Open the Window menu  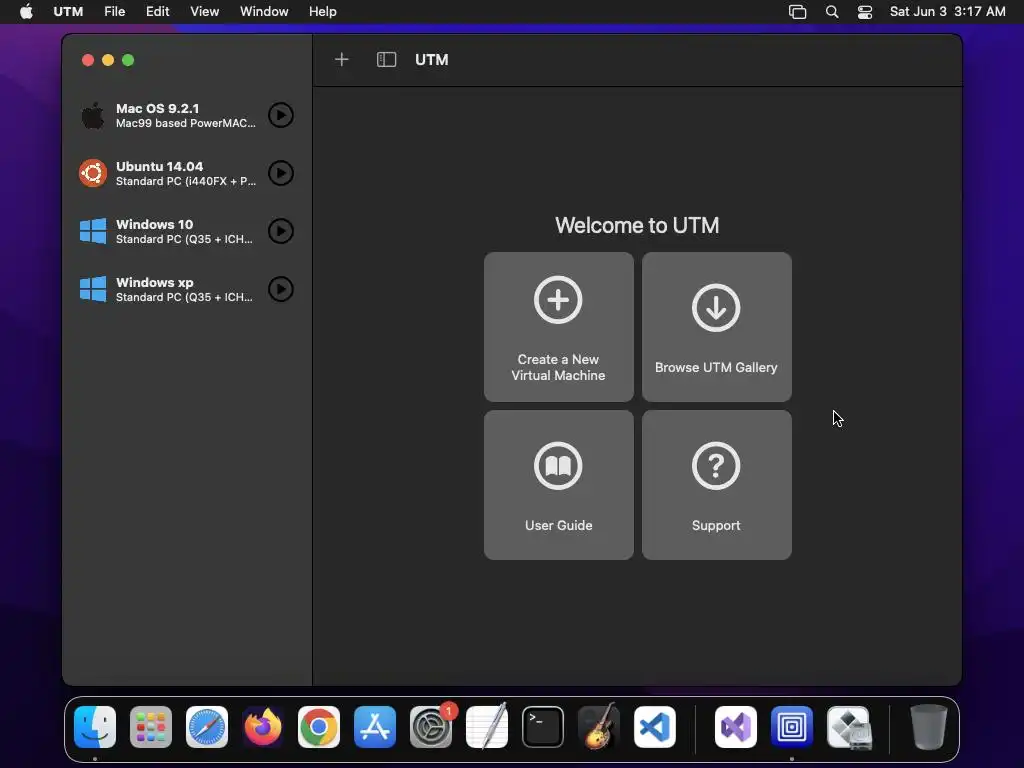click(264, 12)
